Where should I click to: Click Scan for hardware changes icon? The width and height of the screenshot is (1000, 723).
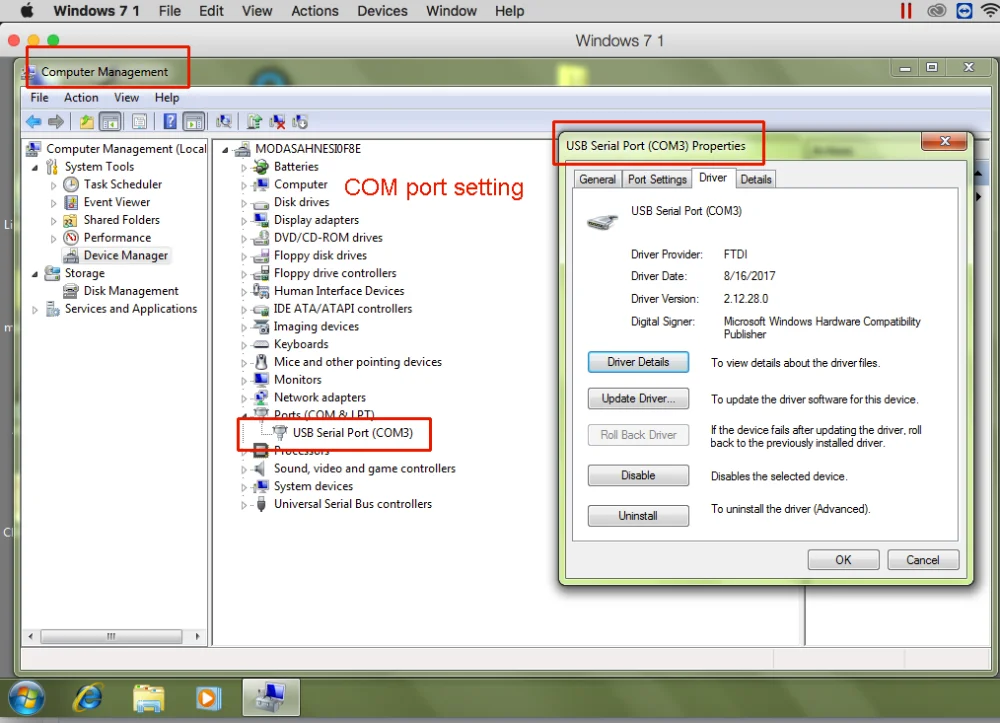(223, 121)
